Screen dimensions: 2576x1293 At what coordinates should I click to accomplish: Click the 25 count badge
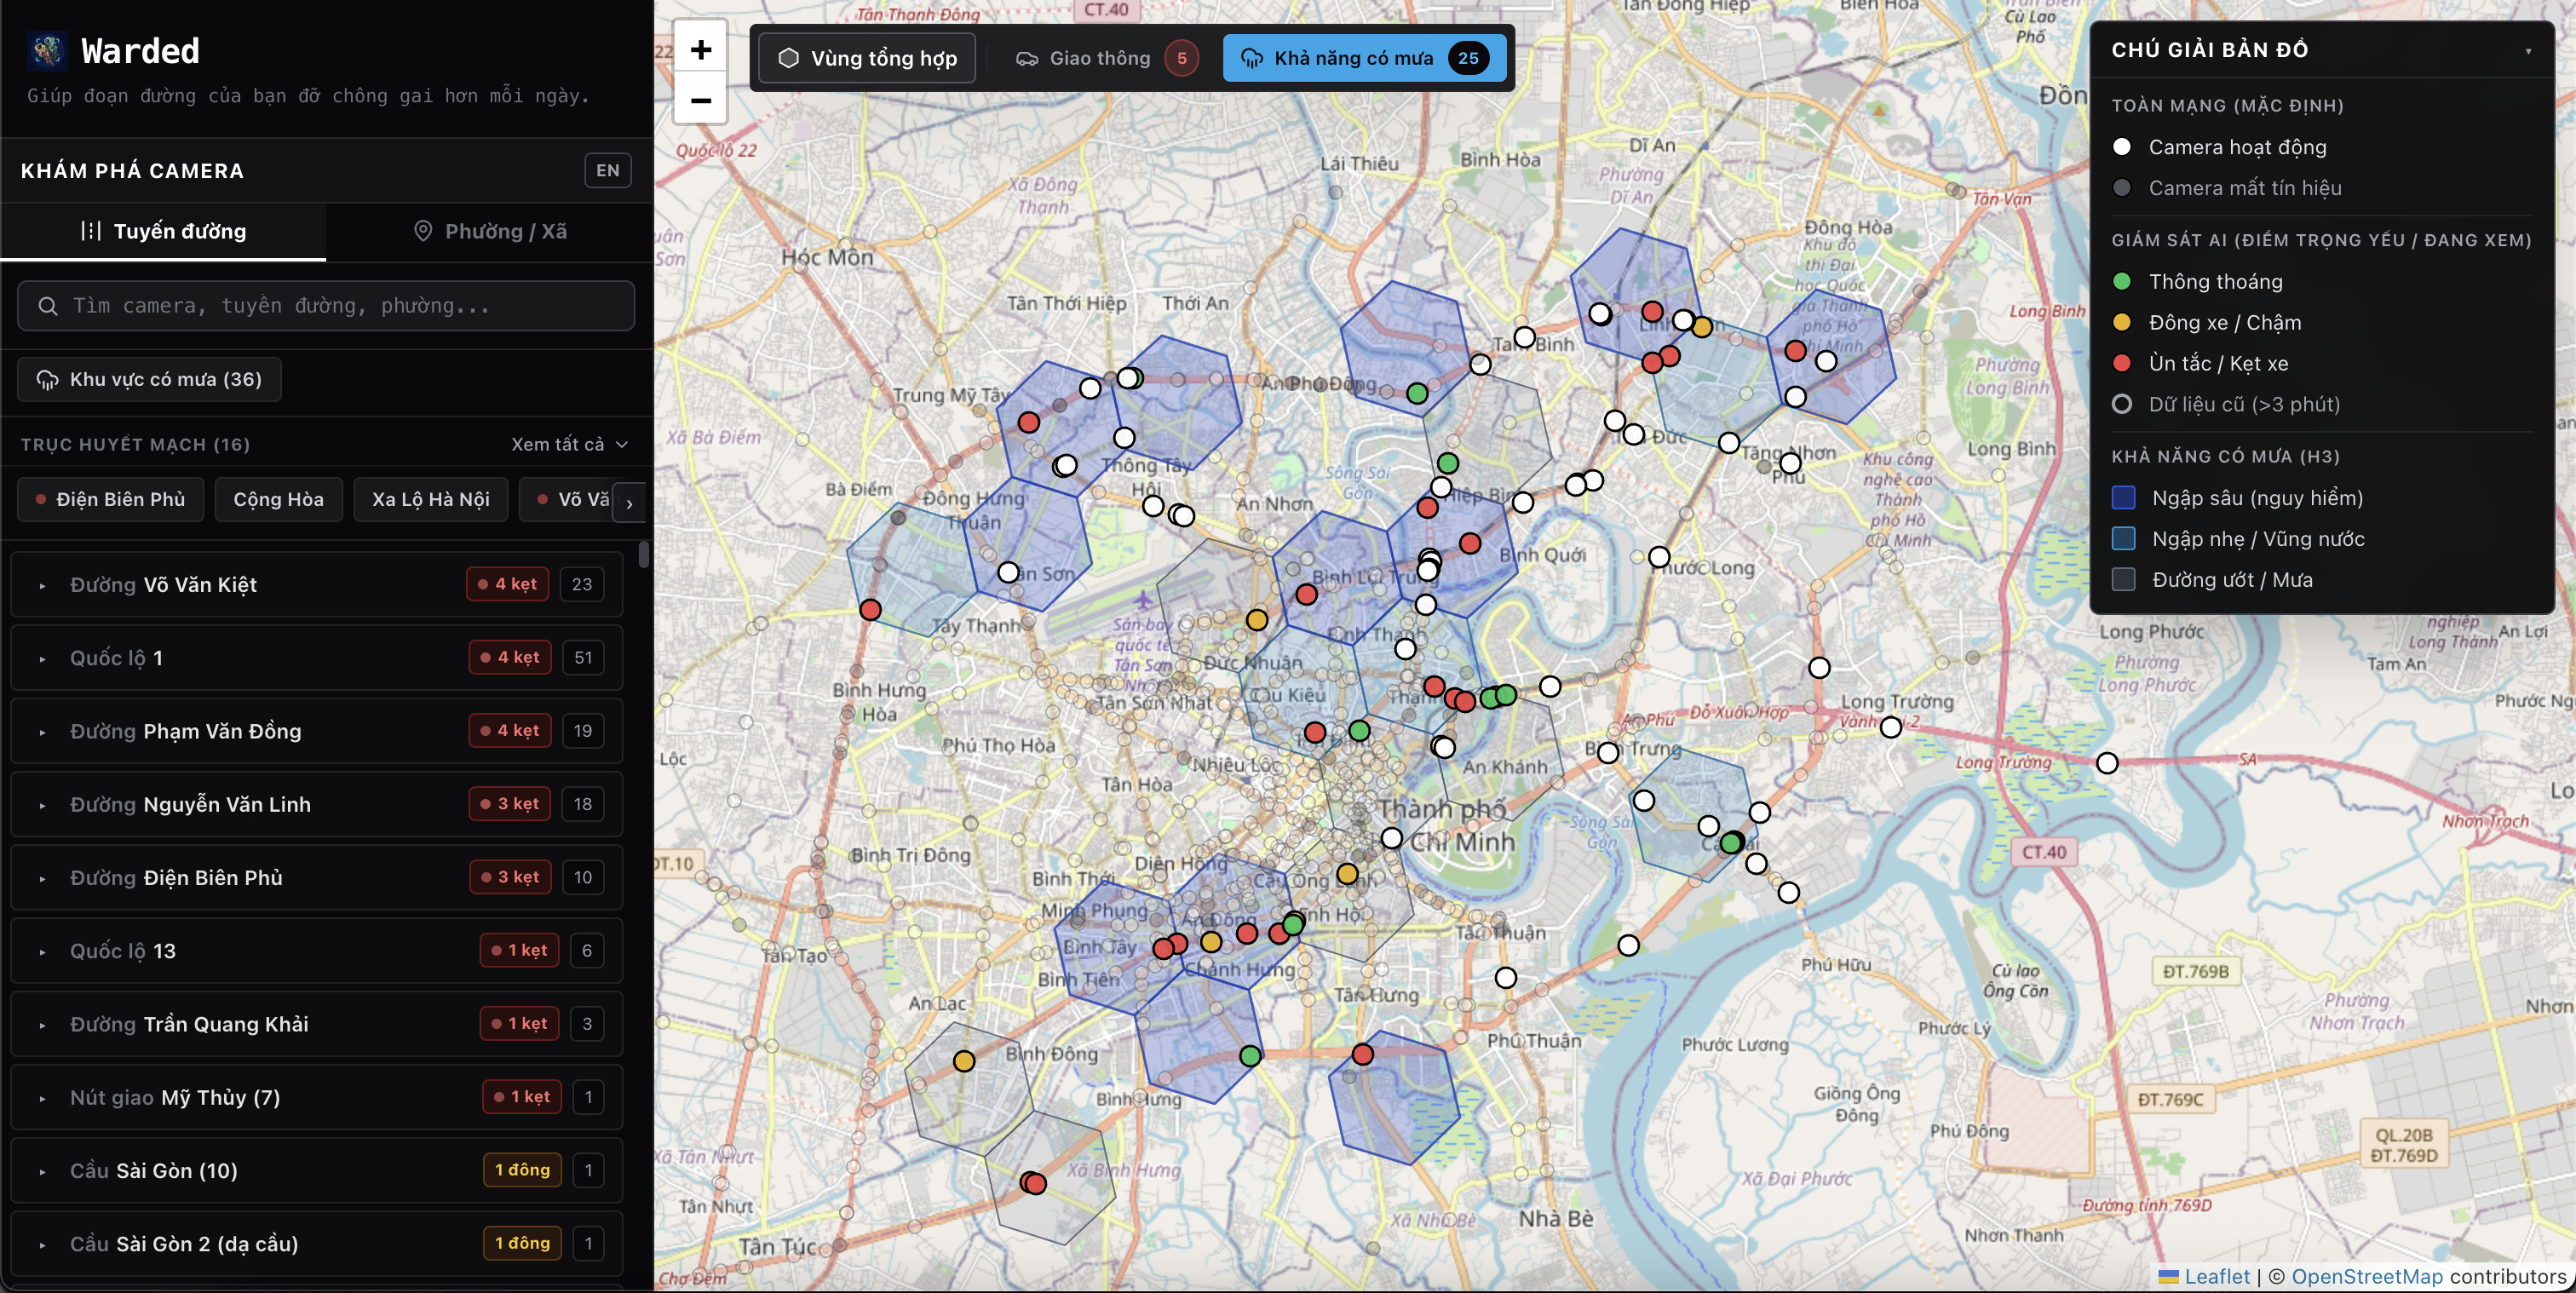[x=1468, y=58]
